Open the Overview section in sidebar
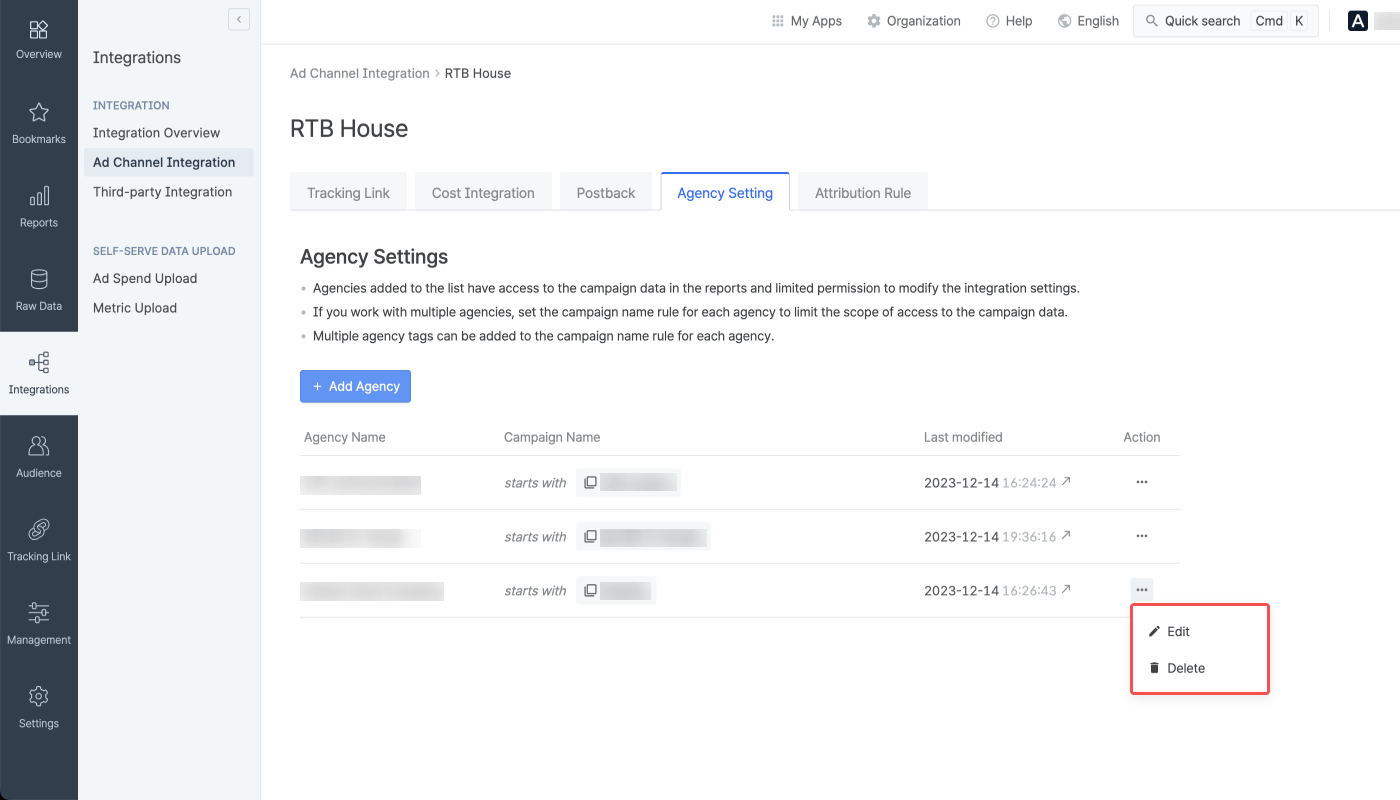Screen dimensions: 1400x800 pyautogui.click(x=38, y=40)
